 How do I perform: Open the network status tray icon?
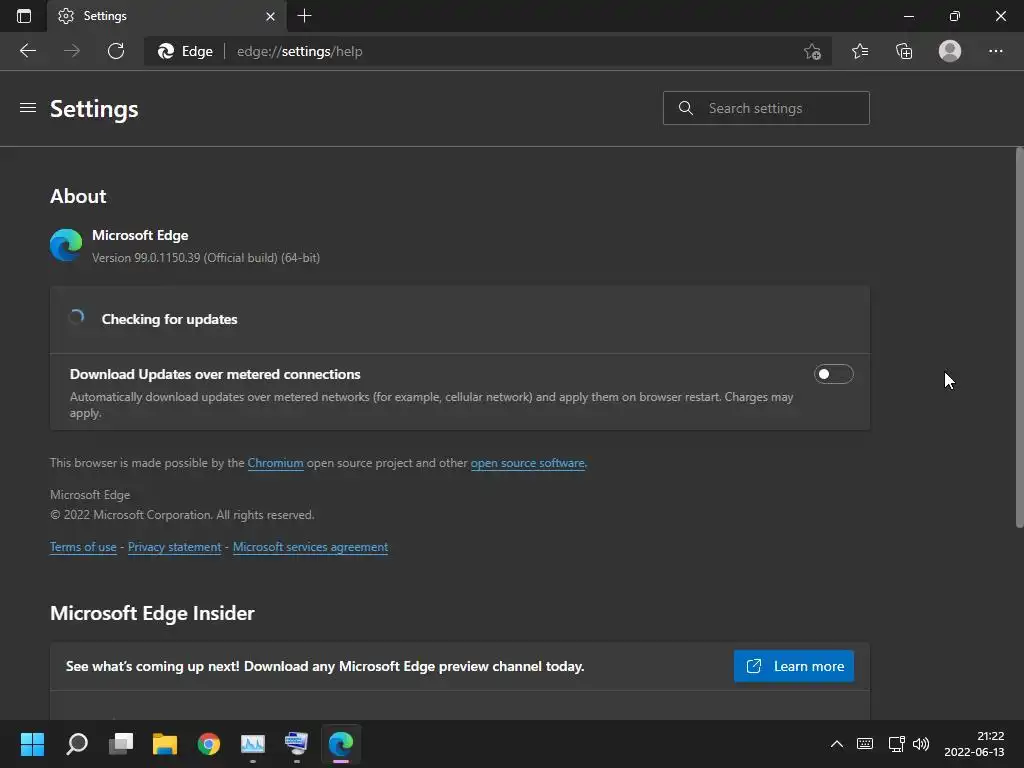coord(897,744)
